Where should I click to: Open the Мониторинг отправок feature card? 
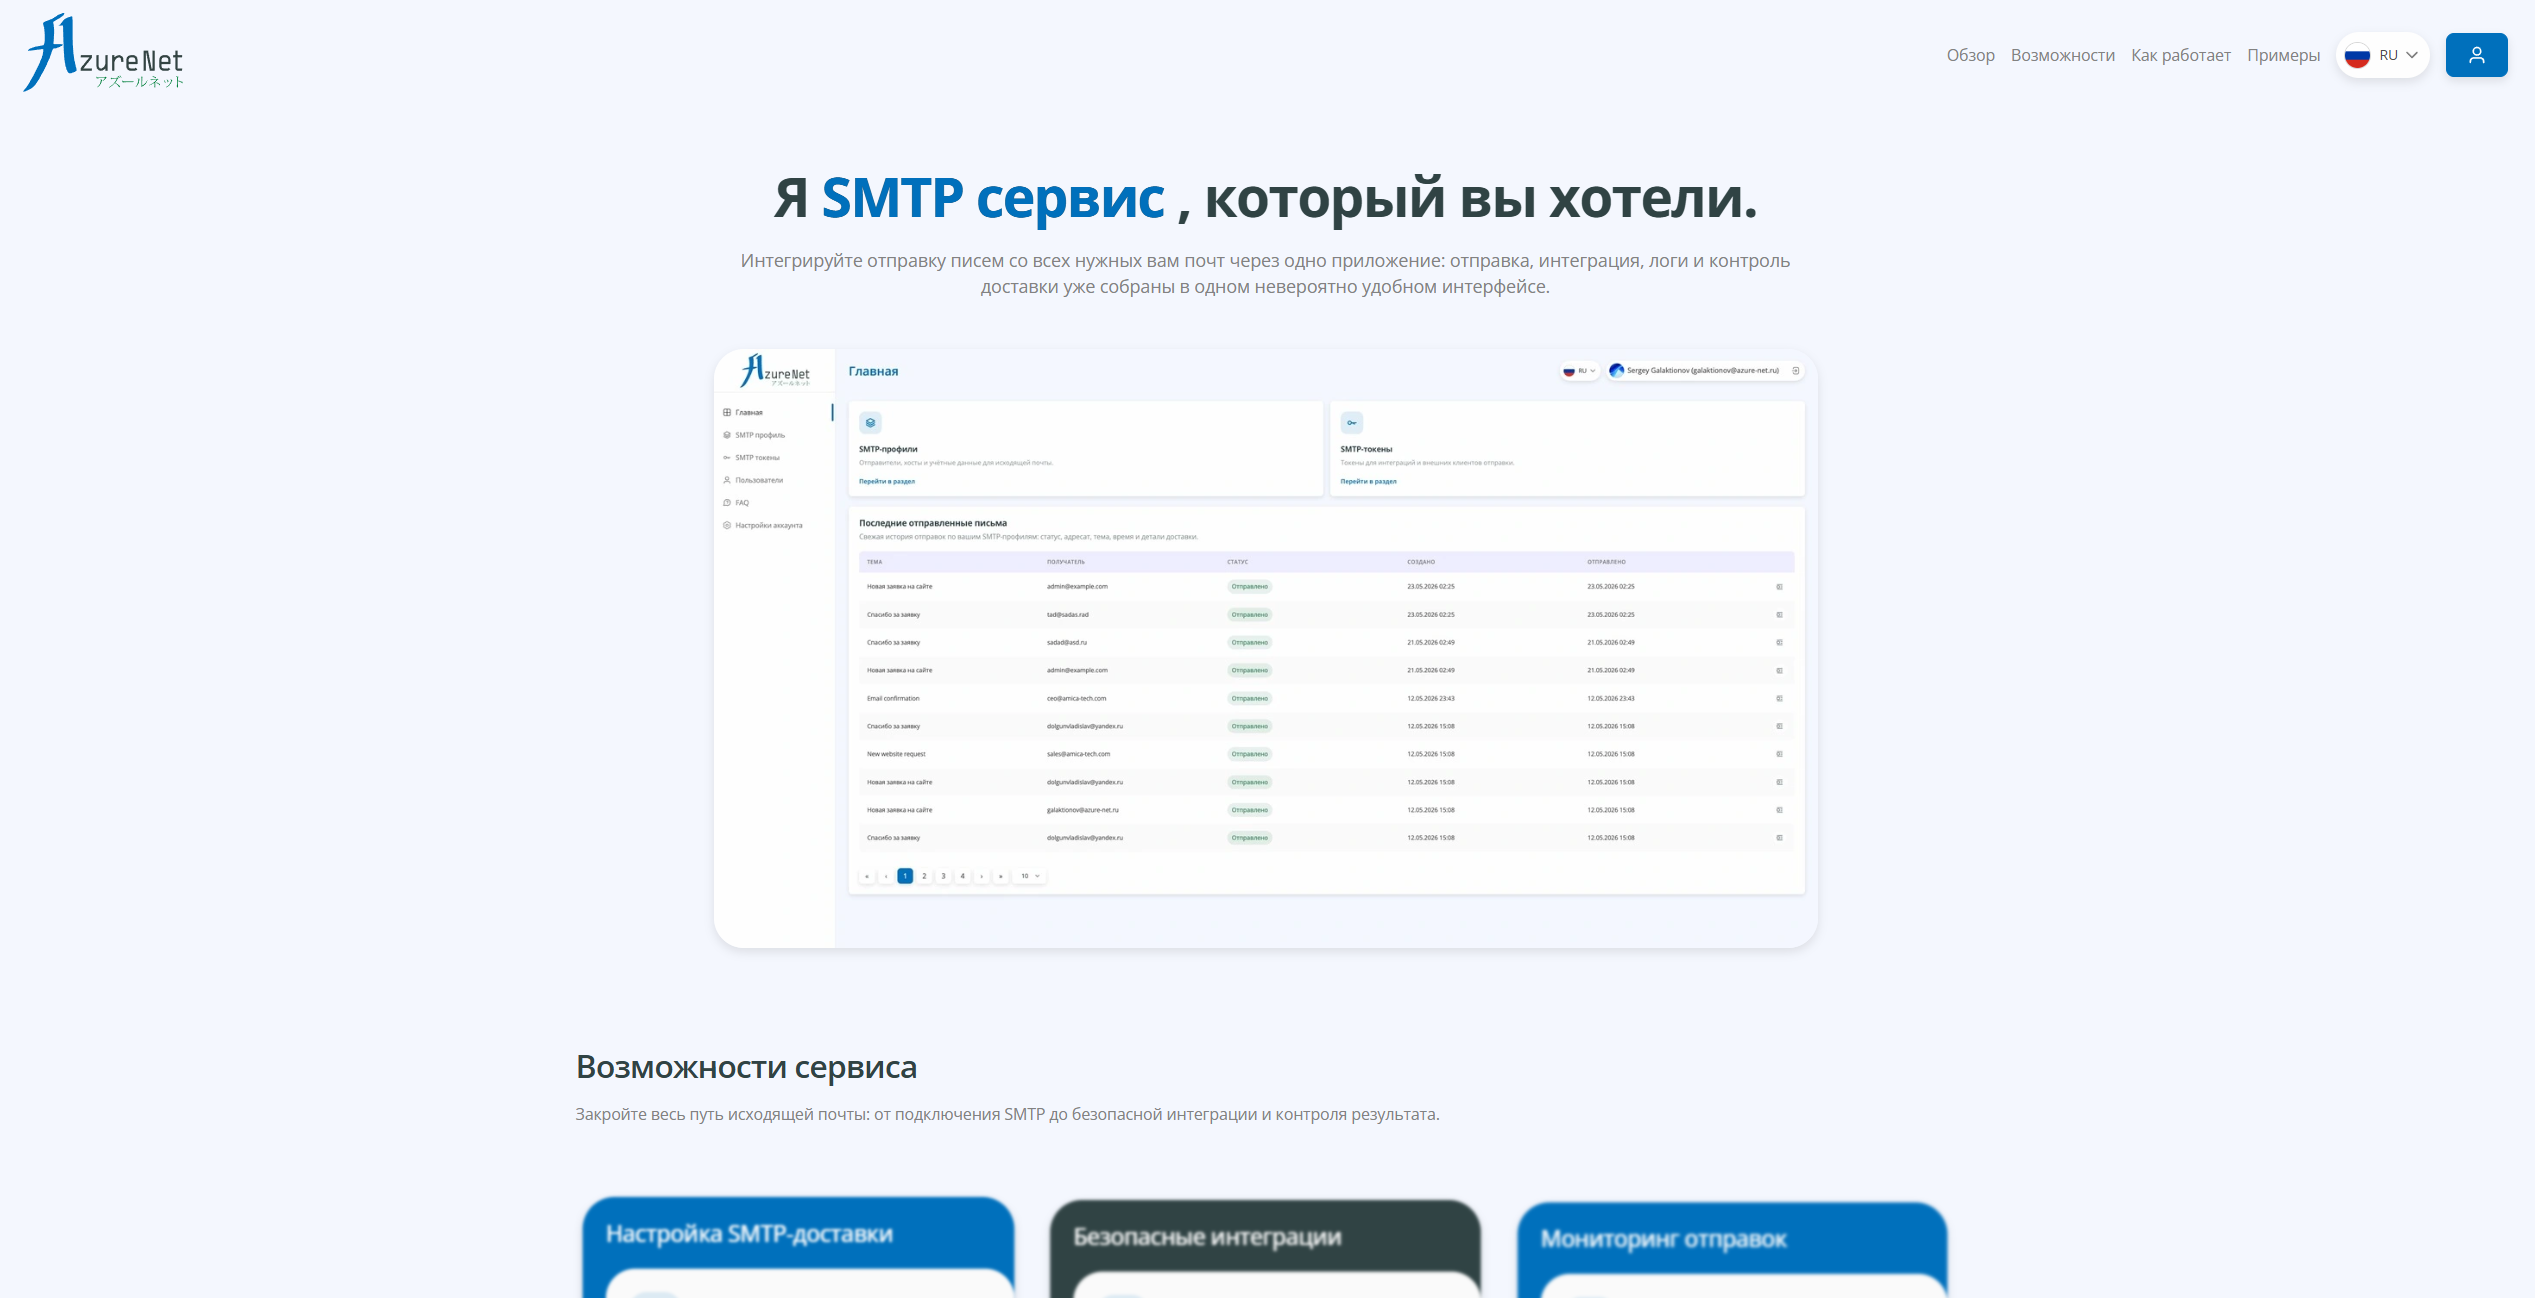1732,1251
